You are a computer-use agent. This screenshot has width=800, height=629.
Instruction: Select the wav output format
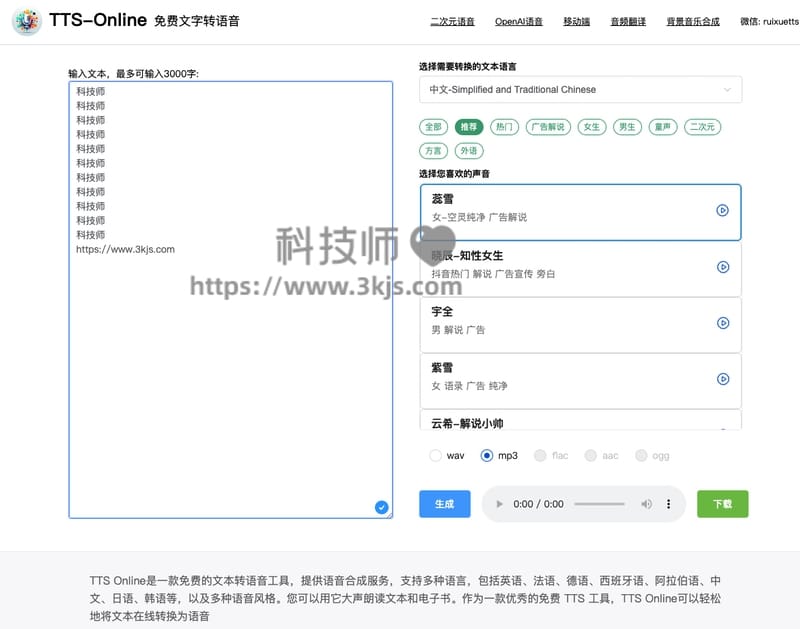pyautogui.click(x=447, y=455)
